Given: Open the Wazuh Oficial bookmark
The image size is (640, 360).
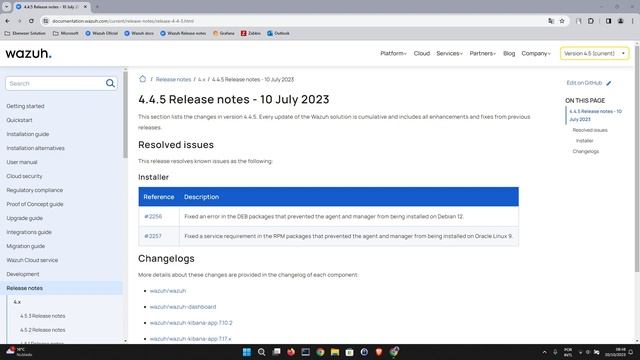Looking at the screenshot, I should tap(101, 33).
